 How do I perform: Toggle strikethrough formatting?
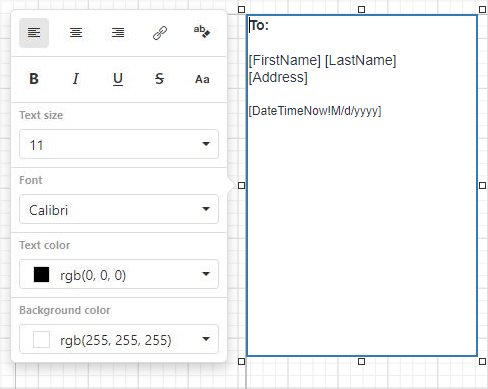click(160, 79)
